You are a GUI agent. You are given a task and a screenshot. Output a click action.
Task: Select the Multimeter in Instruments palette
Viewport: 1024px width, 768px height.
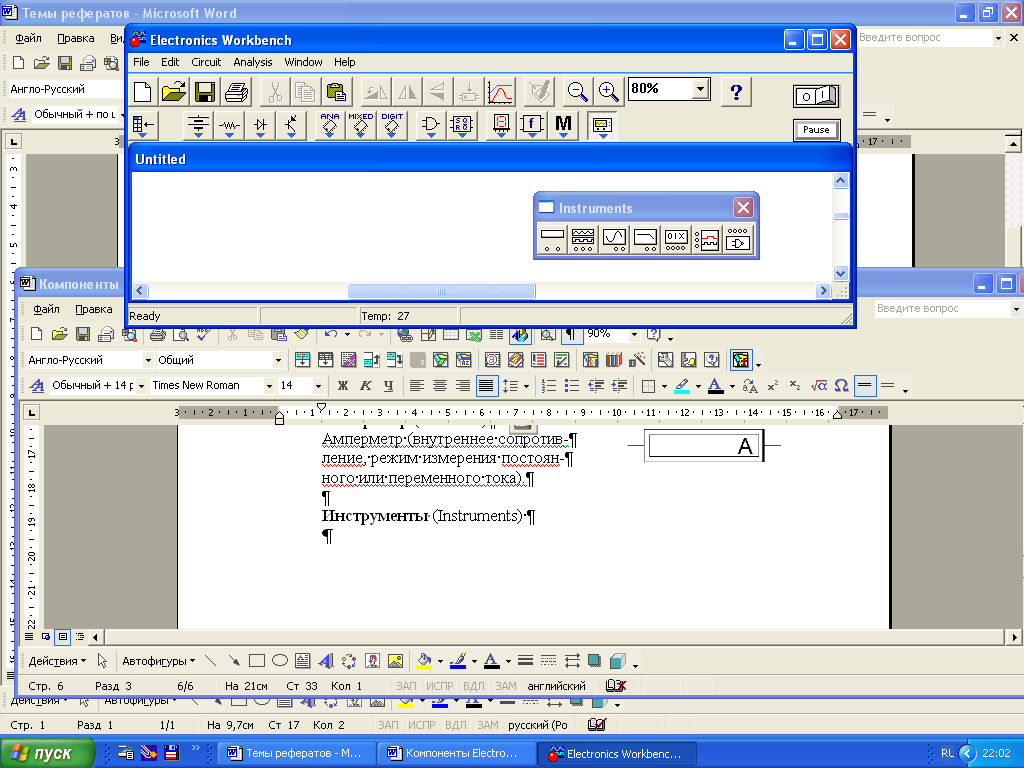(x=552, y=240)
